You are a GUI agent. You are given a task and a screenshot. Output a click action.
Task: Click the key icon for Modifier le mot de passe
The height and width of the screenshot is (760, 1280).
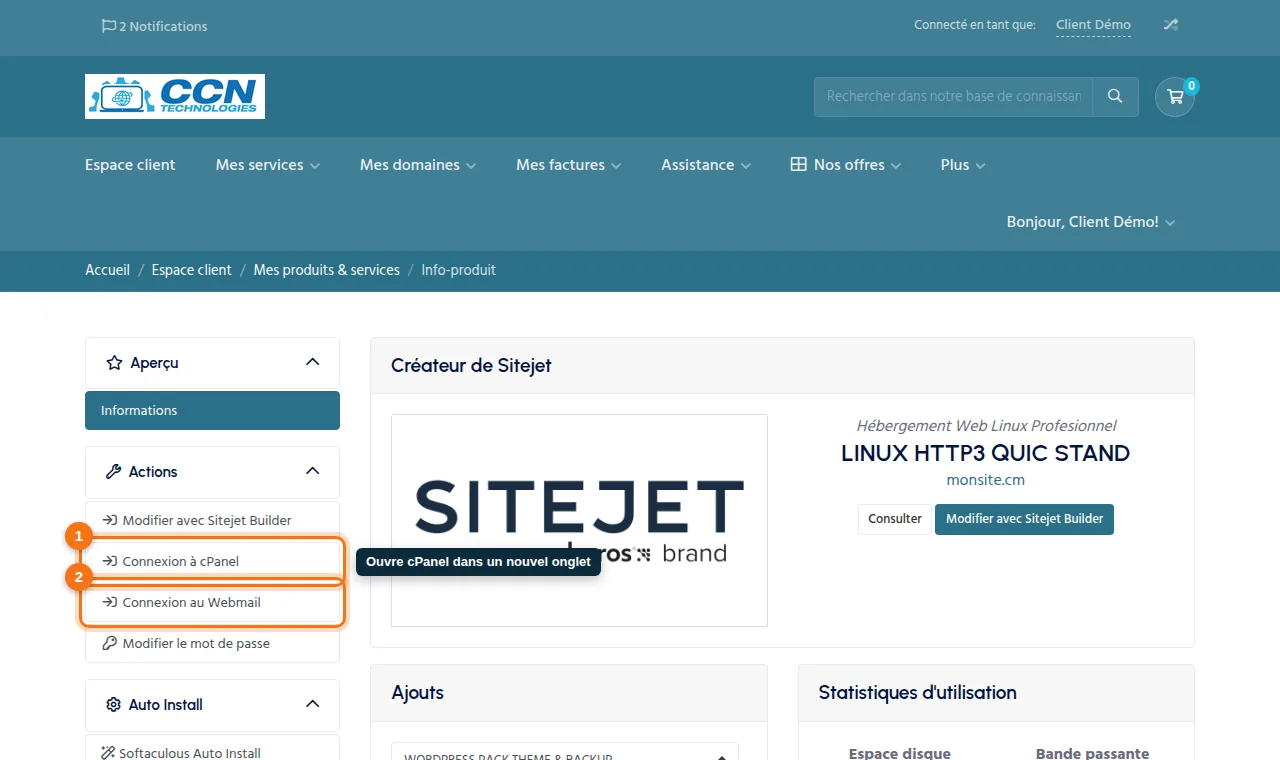(110, 644)
